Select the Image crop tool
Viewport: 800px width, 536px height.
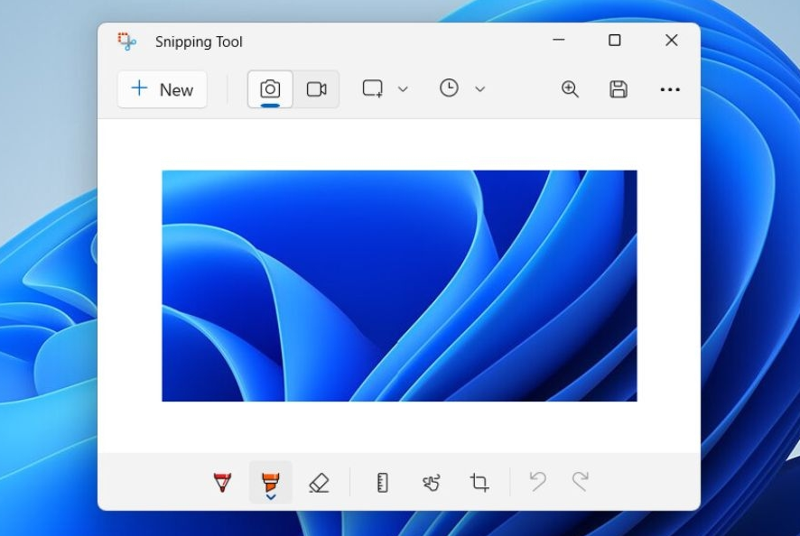click(x=479, y=482)
